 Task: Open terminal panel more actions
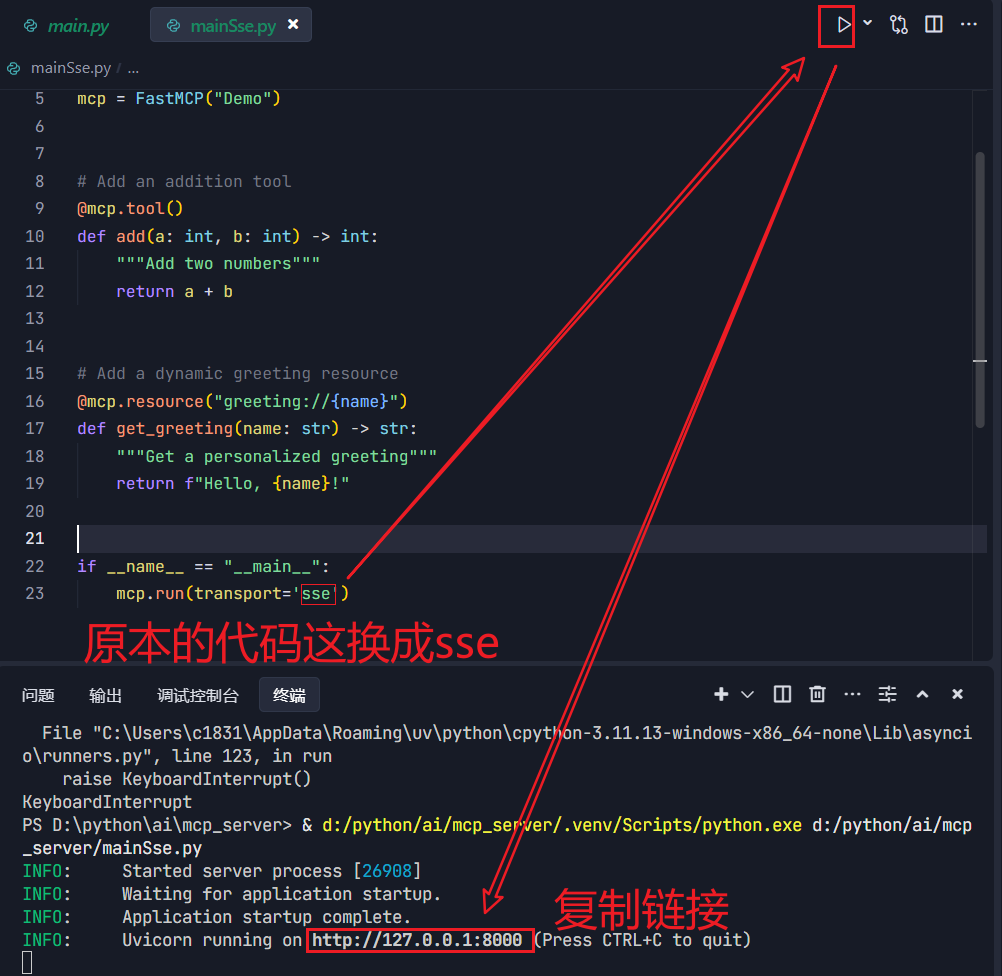coord(852,694)
